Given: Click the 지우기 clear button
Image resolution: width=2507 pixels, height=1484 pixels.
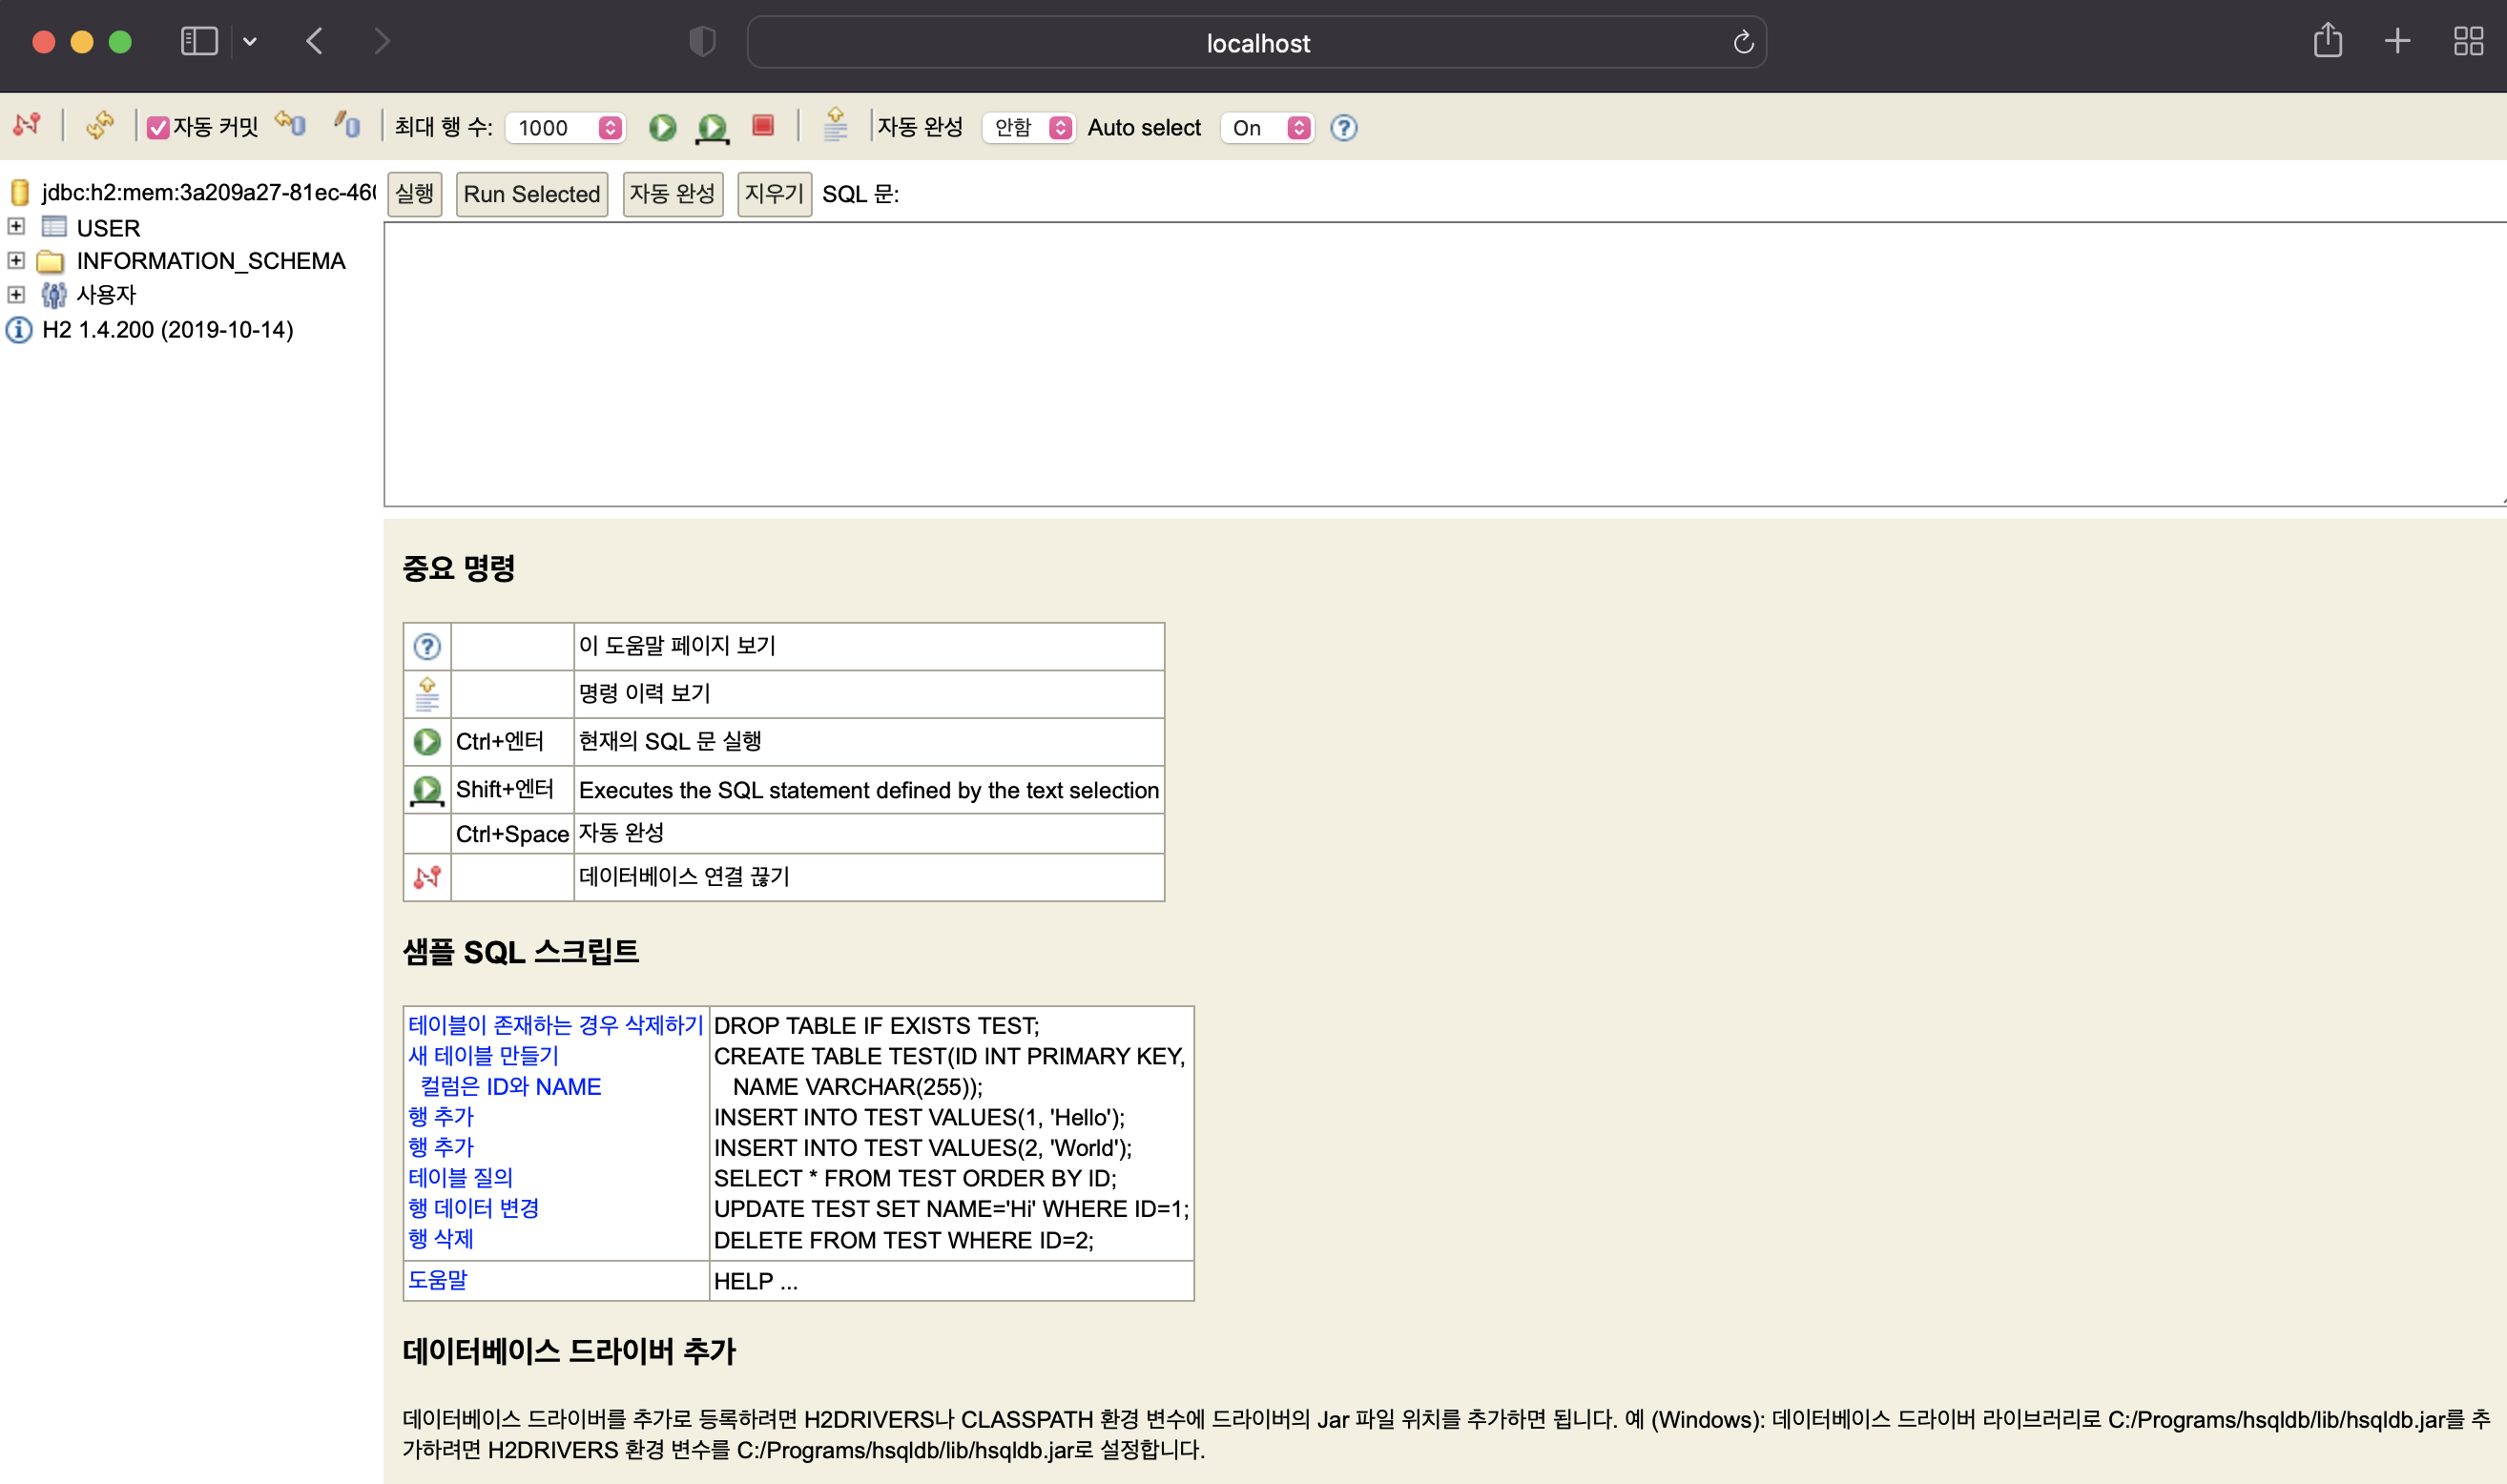Looking at the screenshot, I should [773, 194].
